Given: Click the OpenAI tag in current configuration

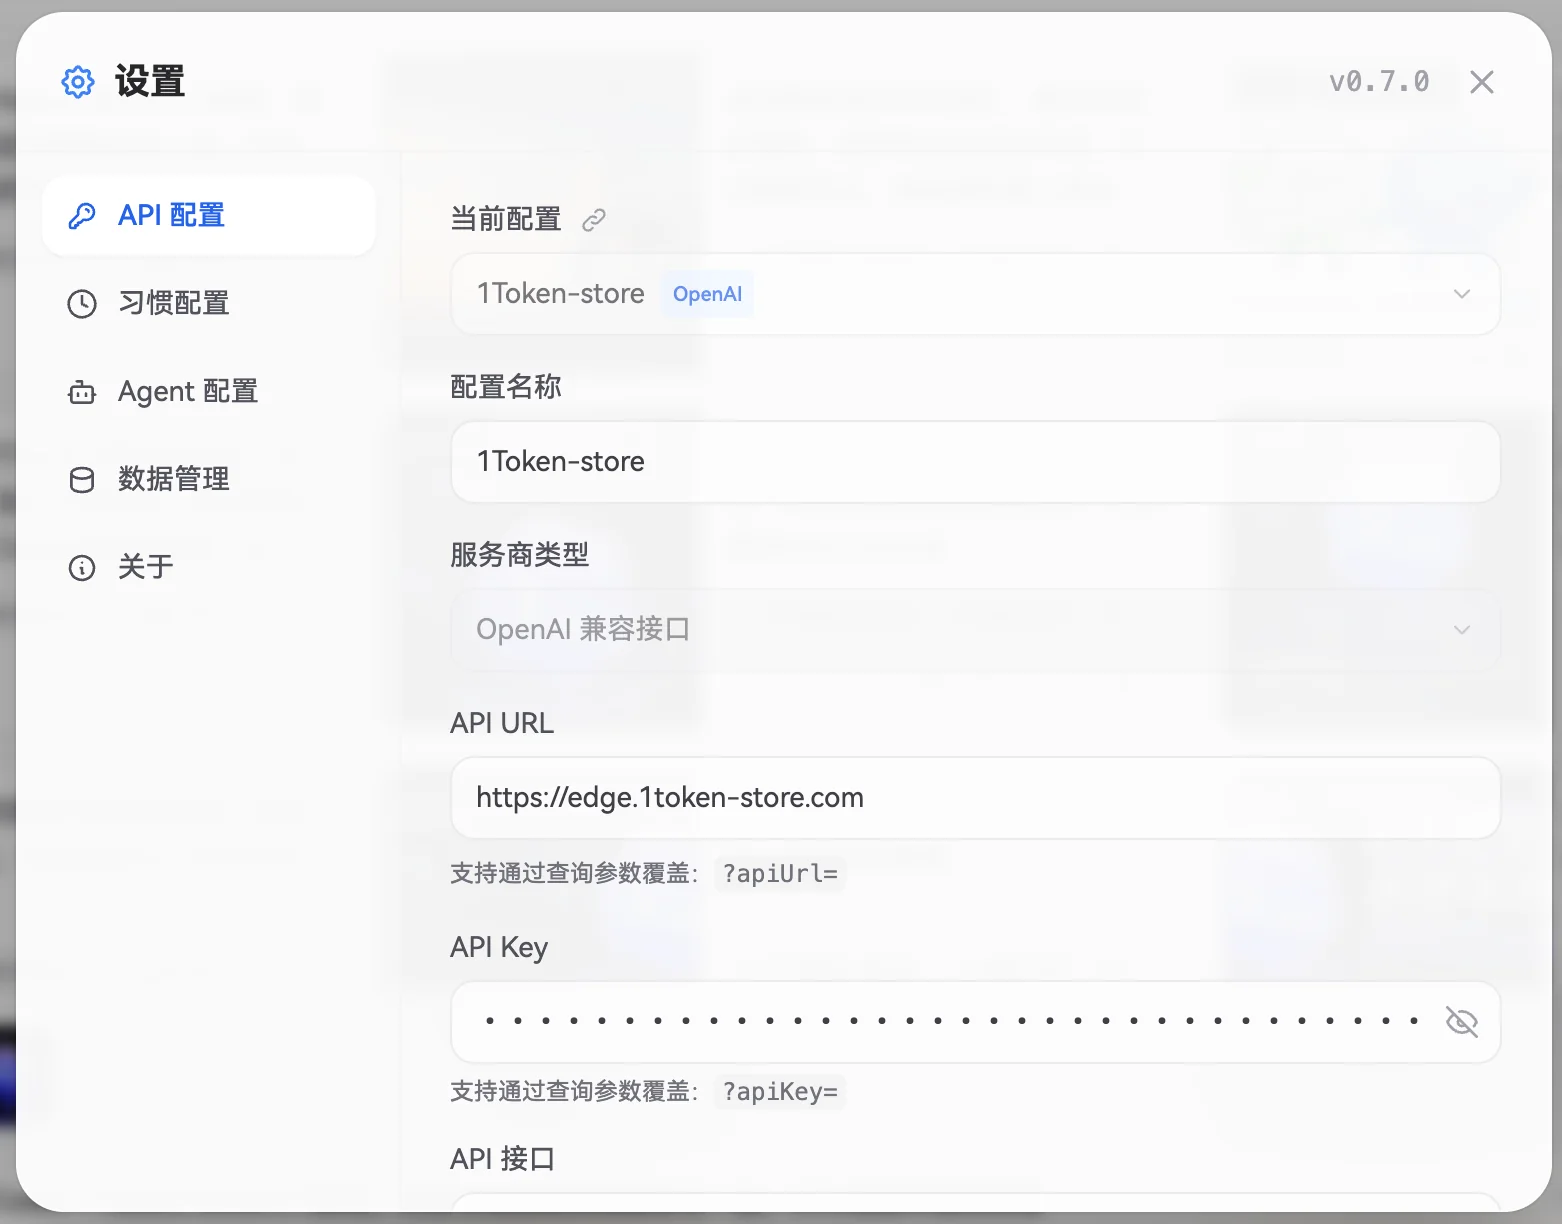Looking at the screenshot, I should coord(708,294).
